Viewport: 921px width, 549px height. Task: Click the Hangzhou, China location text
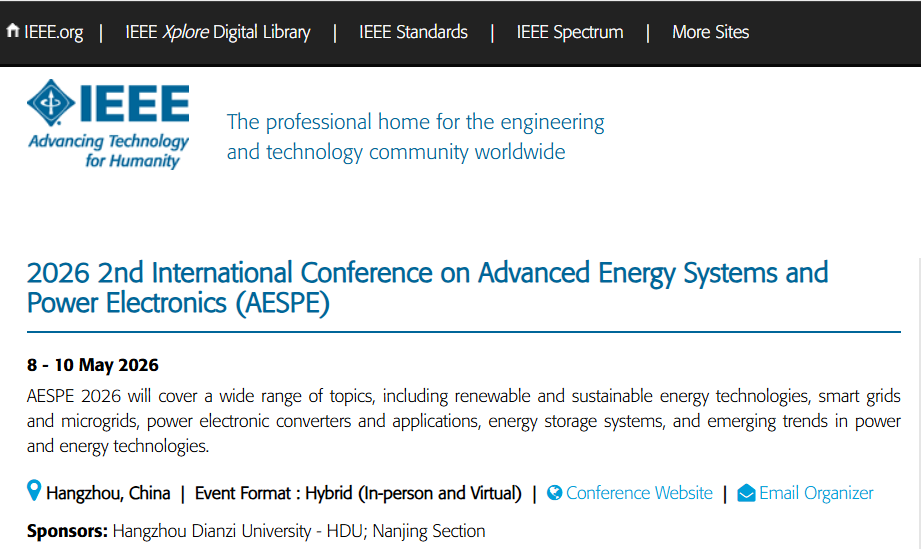coord(108,493)
